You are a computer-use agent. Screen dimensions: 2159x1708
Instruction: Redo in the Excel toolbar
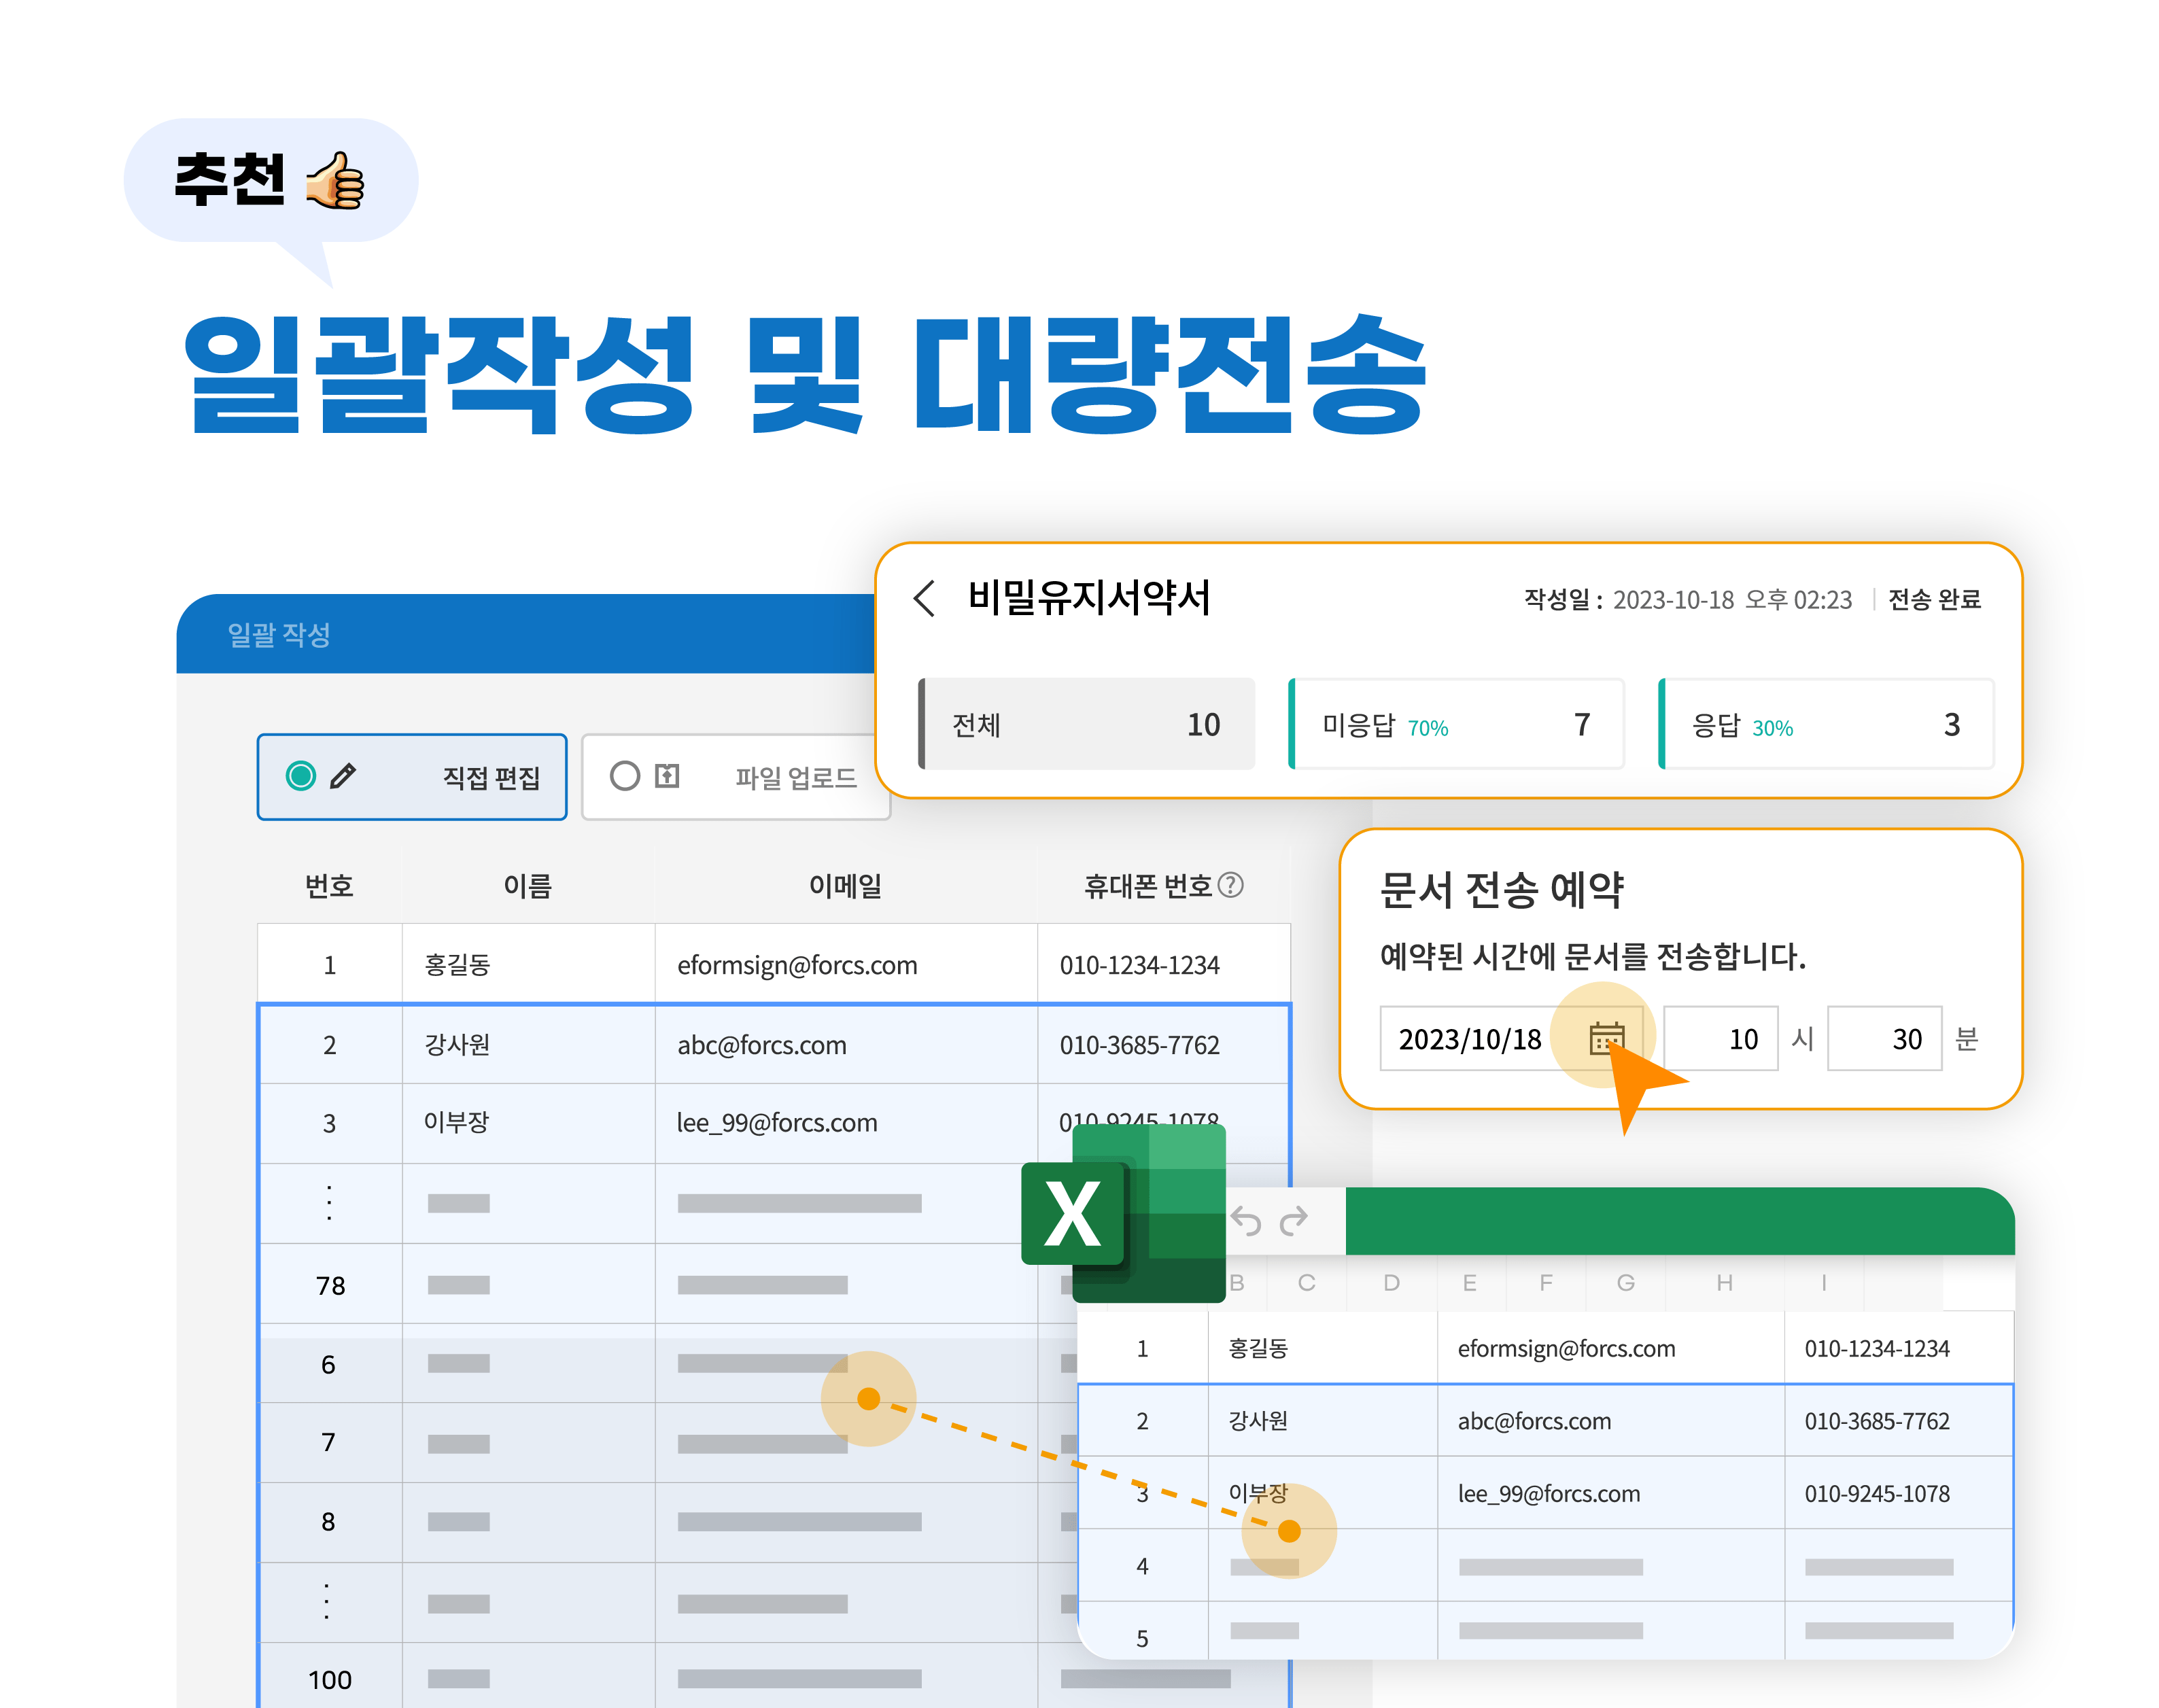[x=1294, y=1221]
